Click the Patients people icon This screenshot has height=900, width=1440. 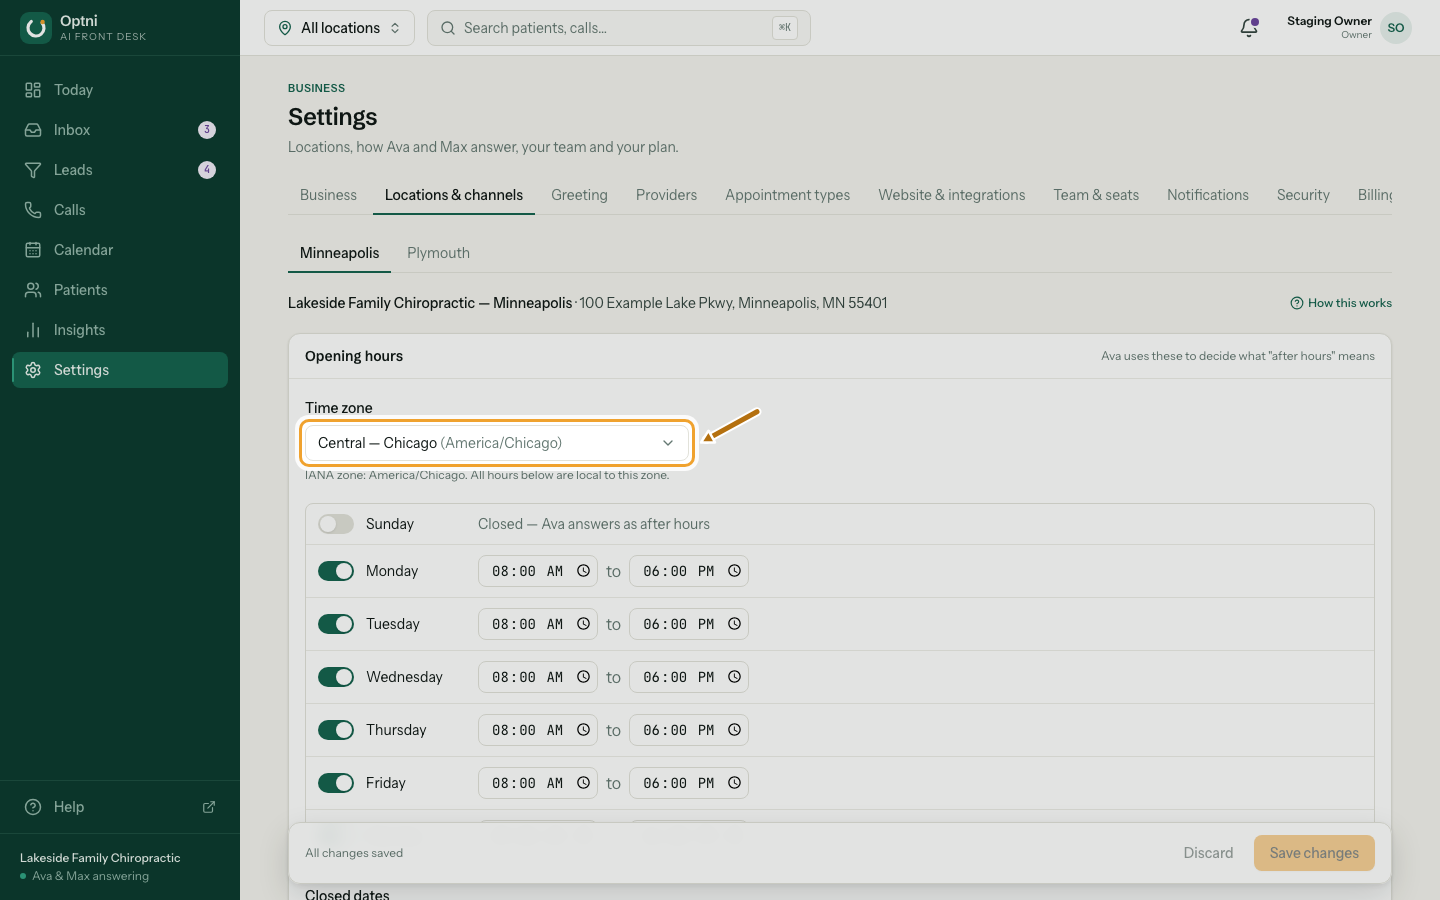coord(33,290)
